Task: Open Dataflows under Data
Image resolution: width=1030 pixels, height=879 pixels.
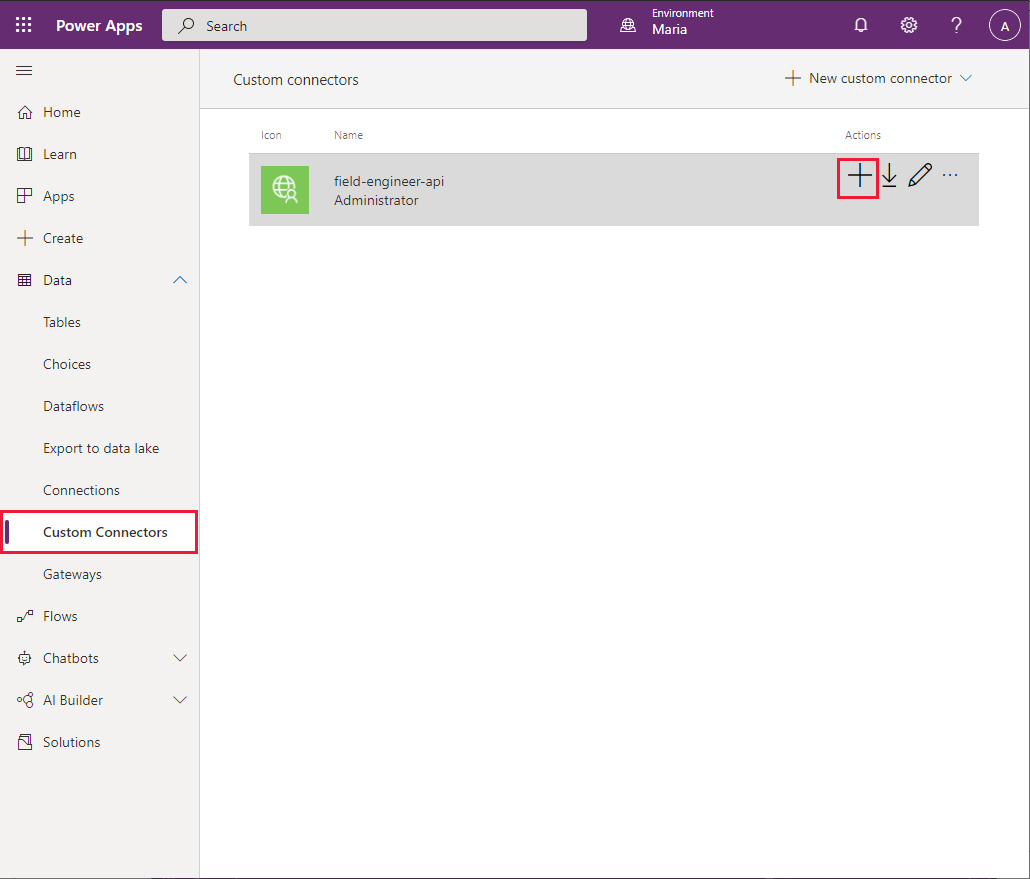Action: (74, 407)
